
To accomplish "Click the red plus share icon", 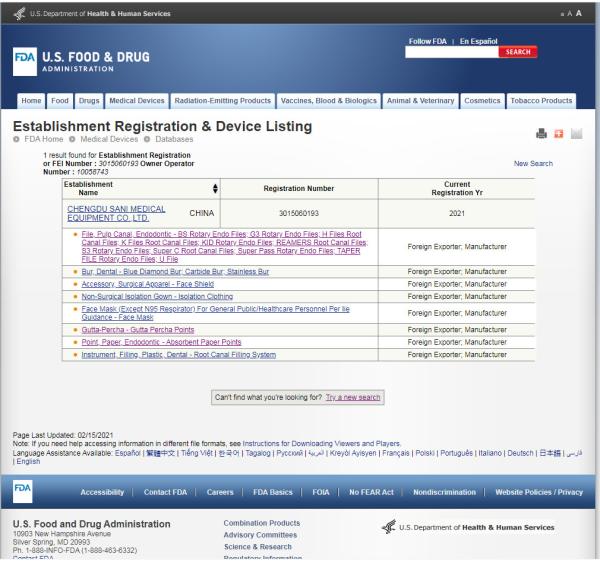I will (x=559, y=134).
